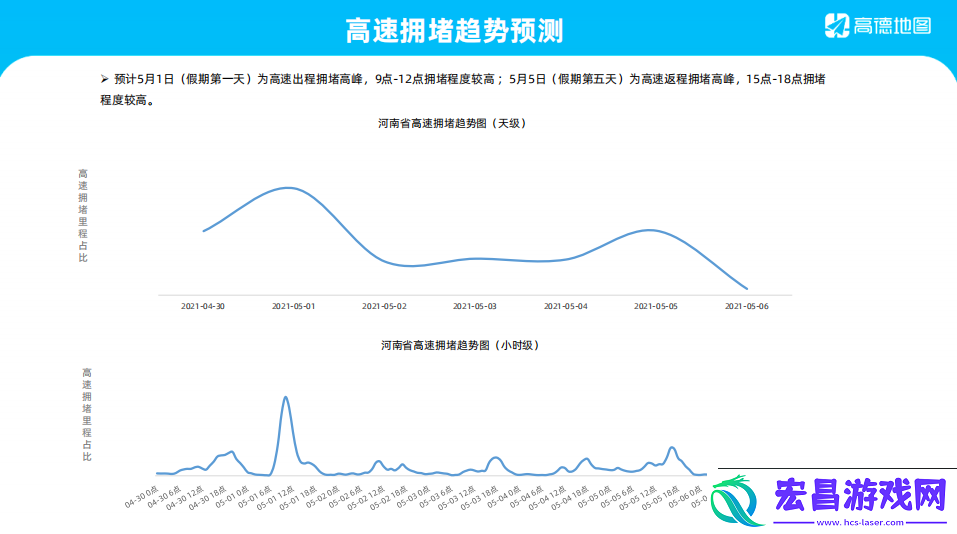The height and width of the screenshot is (534, 957).
Task: Select the forecast summary line starting 预计5月1日
Action: click(x=469, y=79)
